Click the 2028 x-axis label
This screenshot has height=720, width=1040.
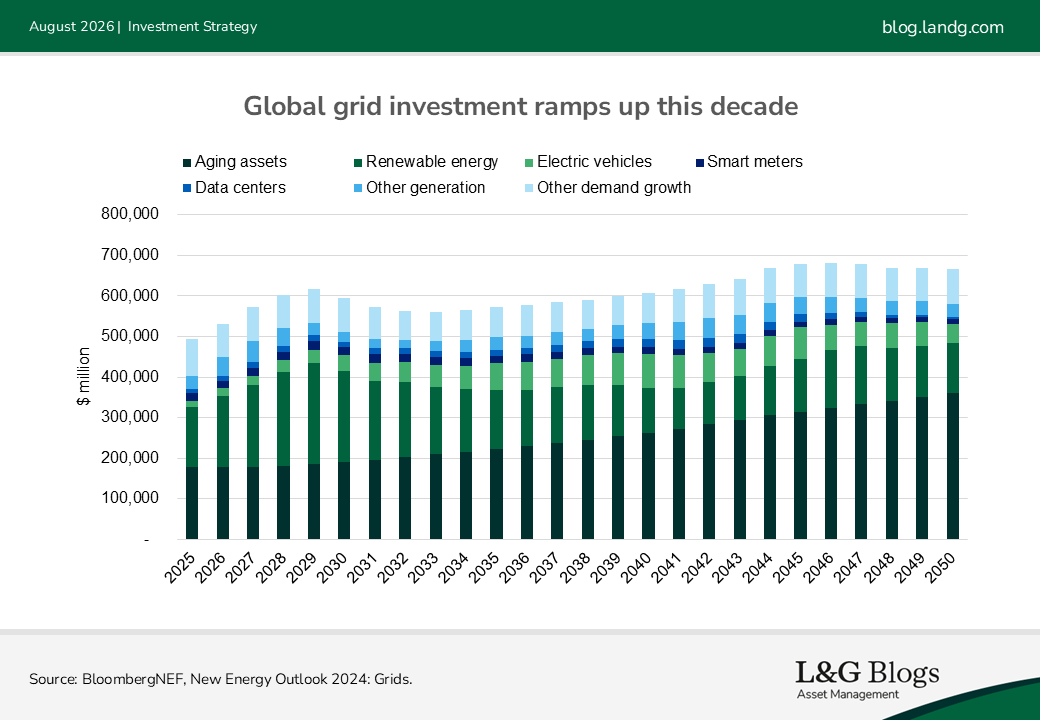271,568
